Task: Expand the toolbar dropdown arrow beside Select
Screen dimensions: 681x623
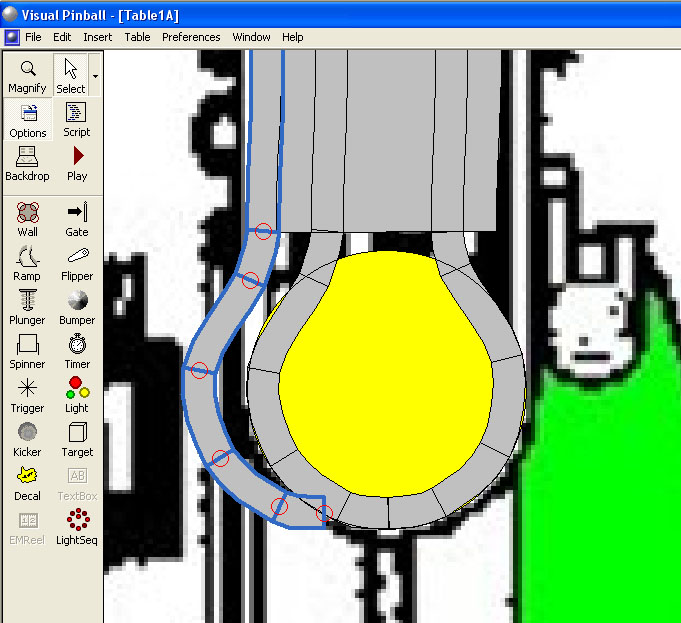Action: pos(95,76)
